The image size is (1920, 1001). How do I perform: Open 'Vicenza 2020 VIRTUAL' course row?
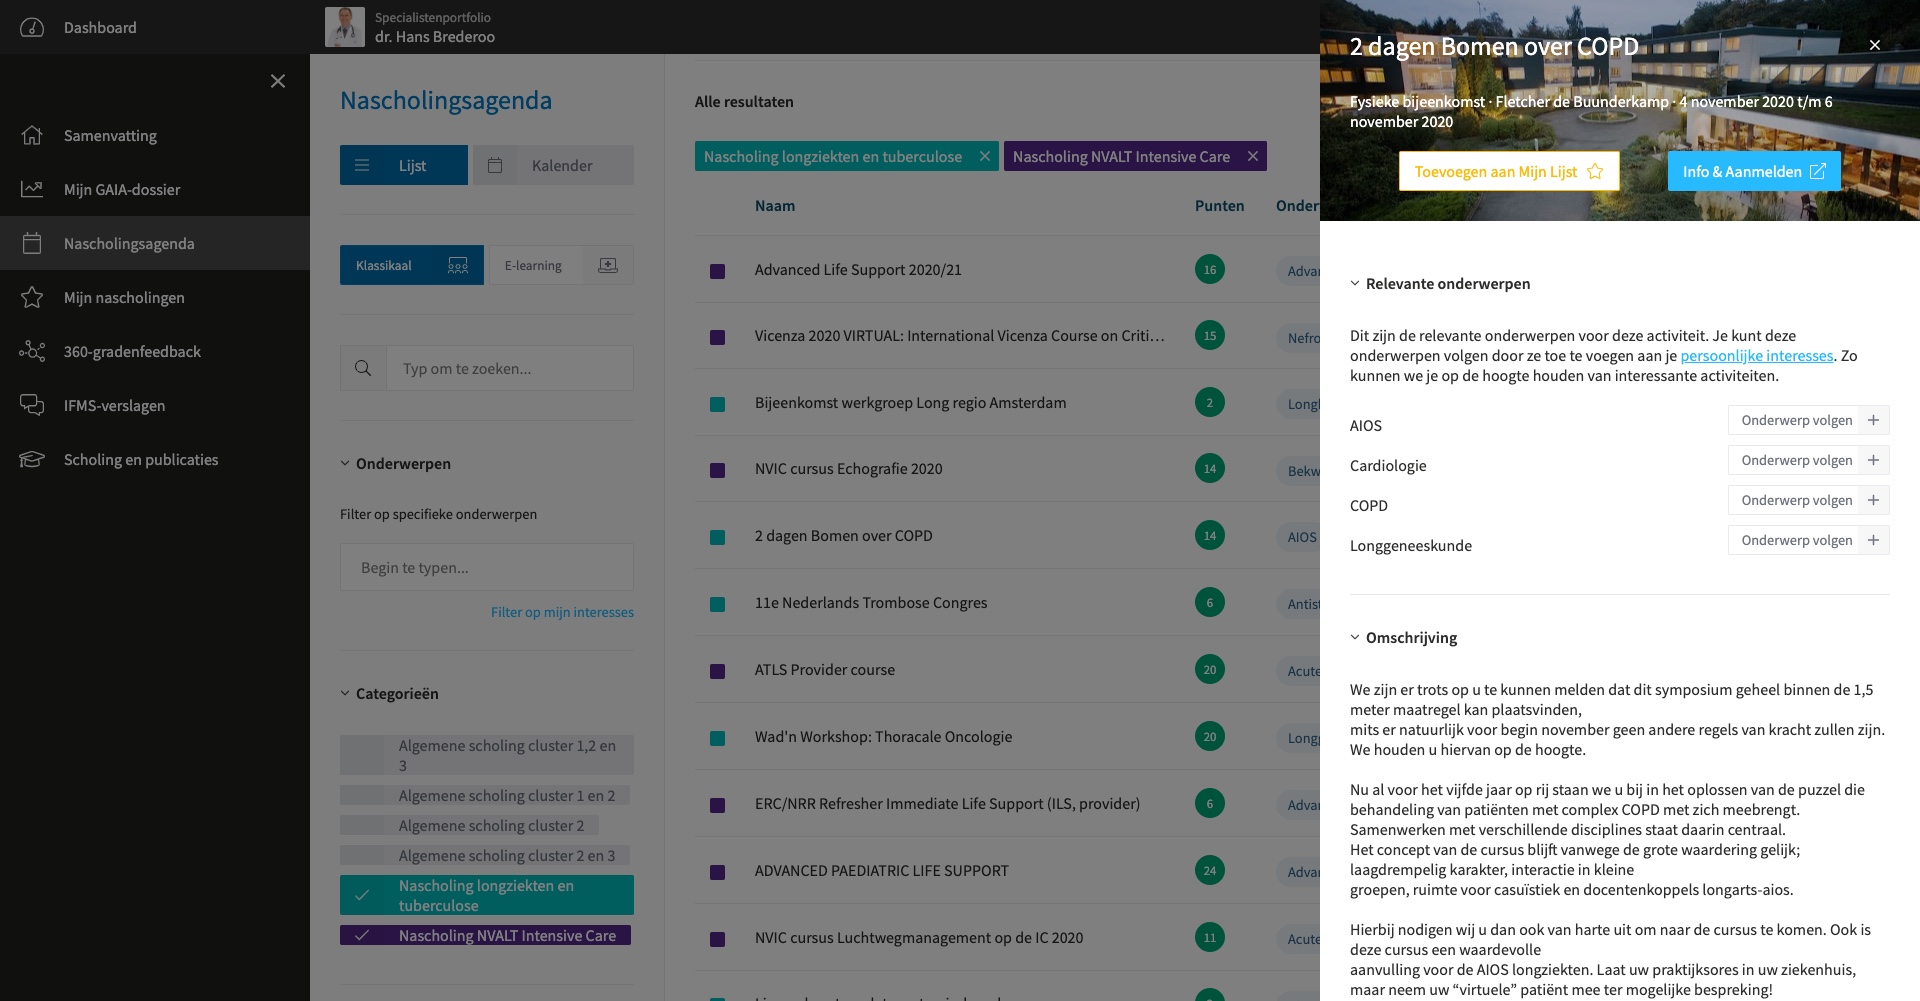pos(960,336)
